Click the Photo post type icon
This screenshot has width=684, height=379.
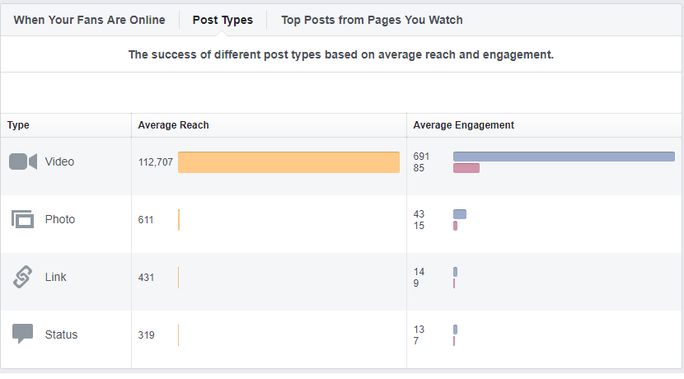click(23, 219)
